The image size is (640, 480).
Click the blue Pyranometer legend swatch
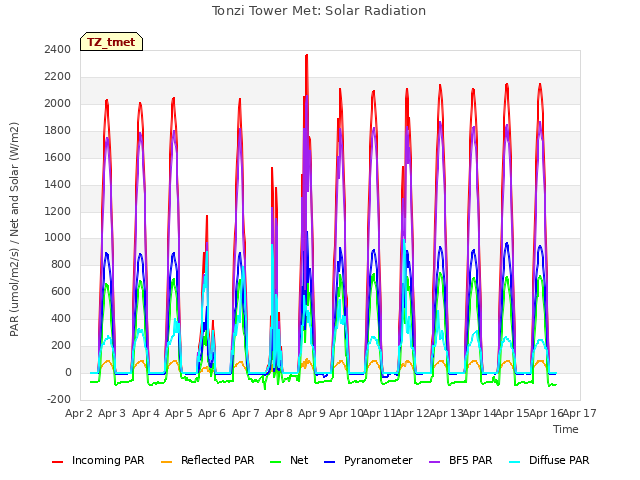click(x=329, y=461)
